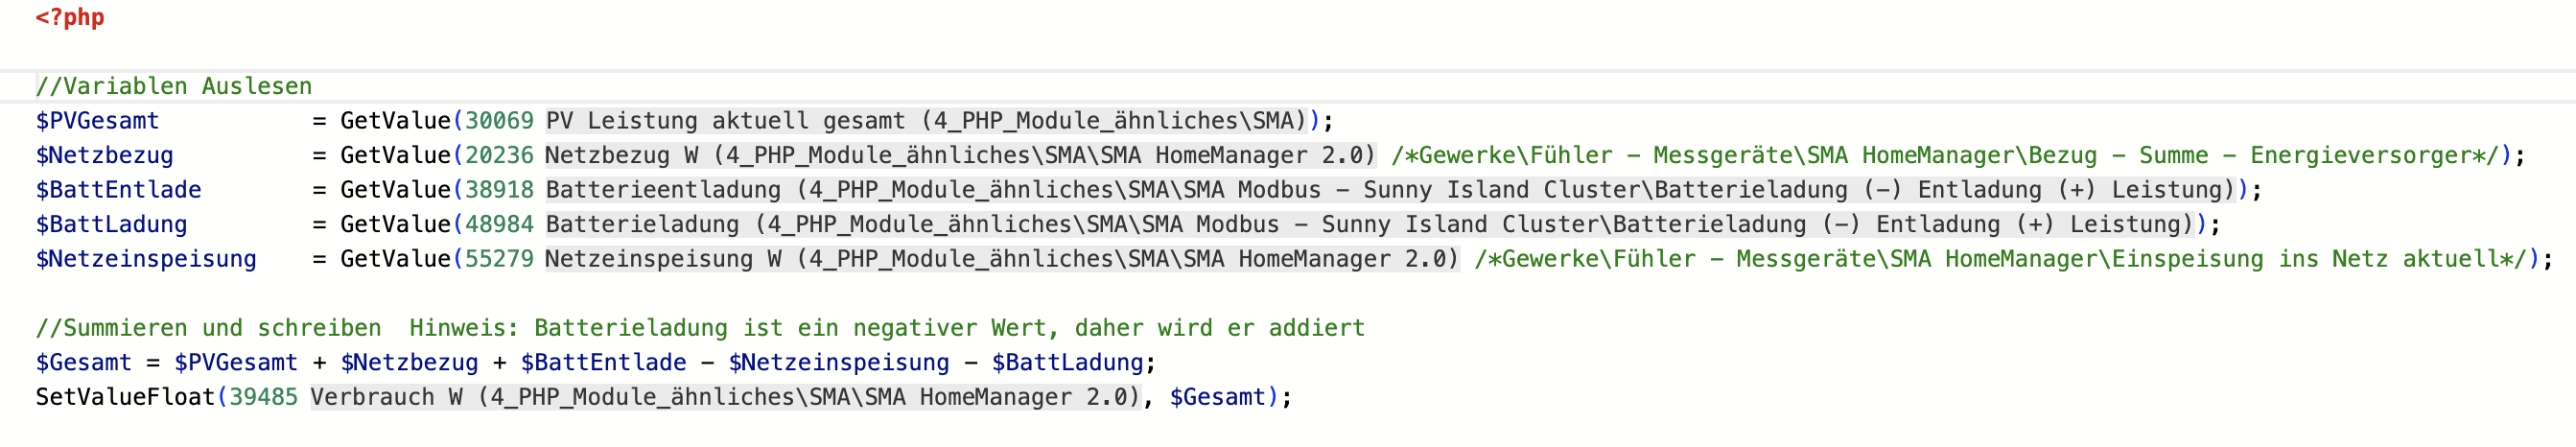Click the $PVGesamt variable declaration

coord(97,121)
